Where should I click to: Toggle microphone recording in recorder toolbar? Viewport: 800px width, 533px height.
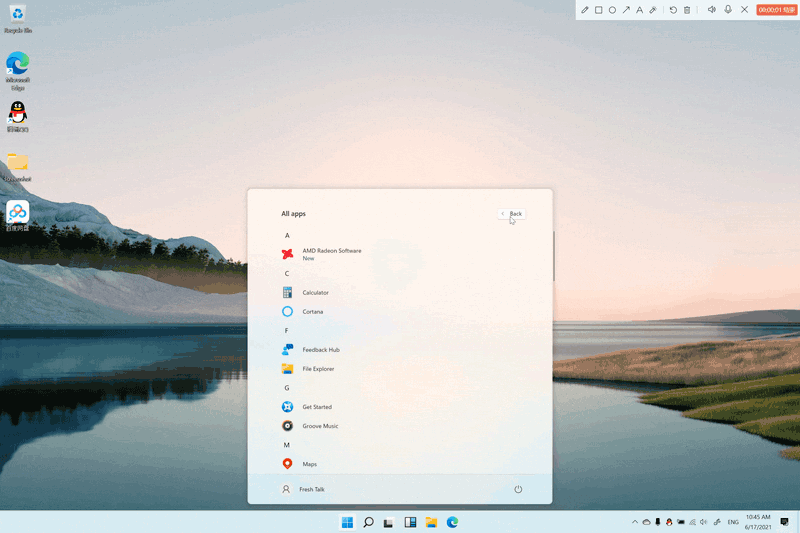[728, 10]
